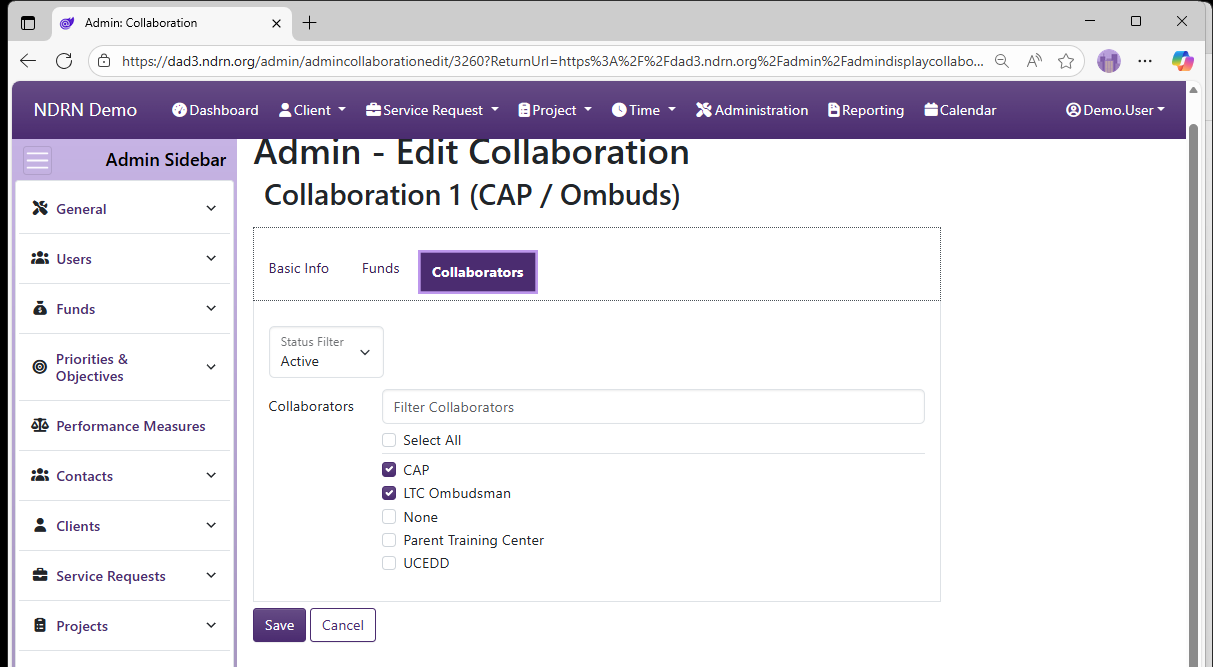Click the Project clipboard icon in navbar
1213x667 pixels.
(x=524, y=110)
